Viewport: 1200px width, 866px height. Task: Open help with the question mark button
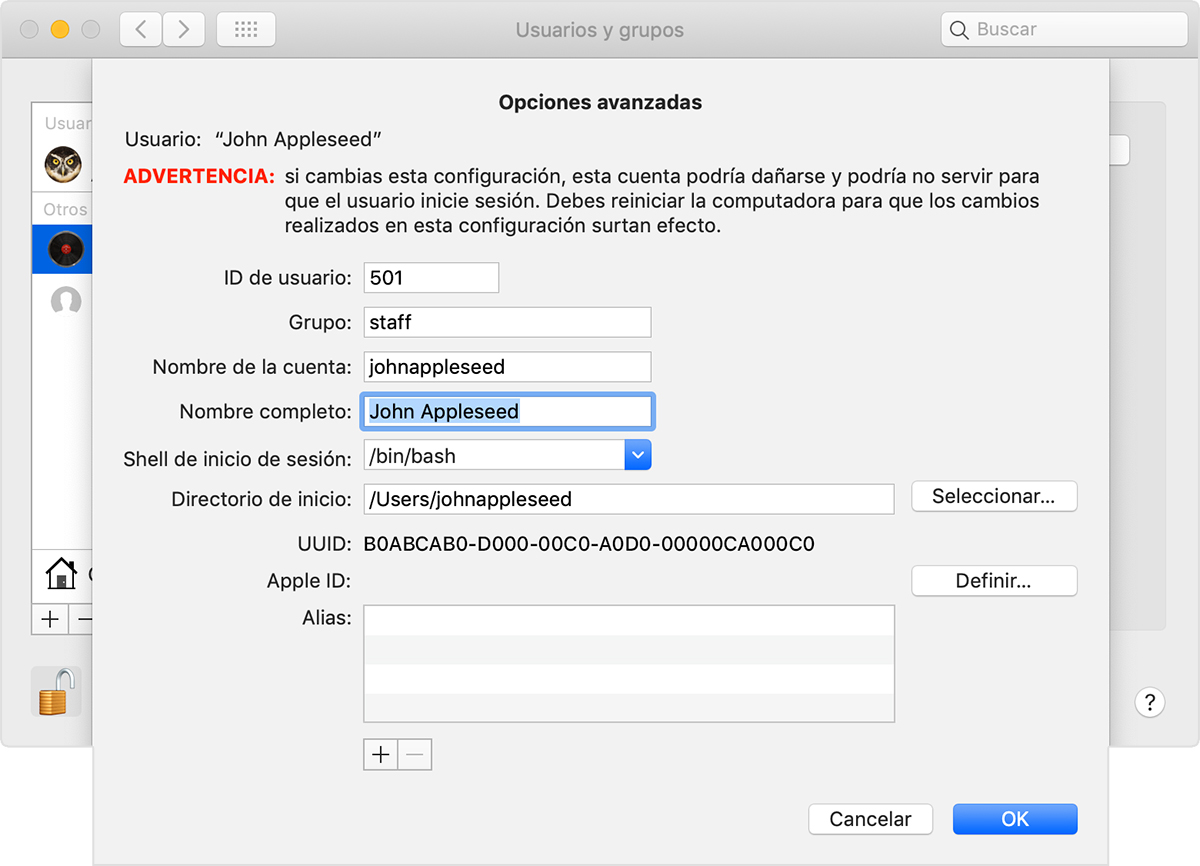(x=1150, y=701)
